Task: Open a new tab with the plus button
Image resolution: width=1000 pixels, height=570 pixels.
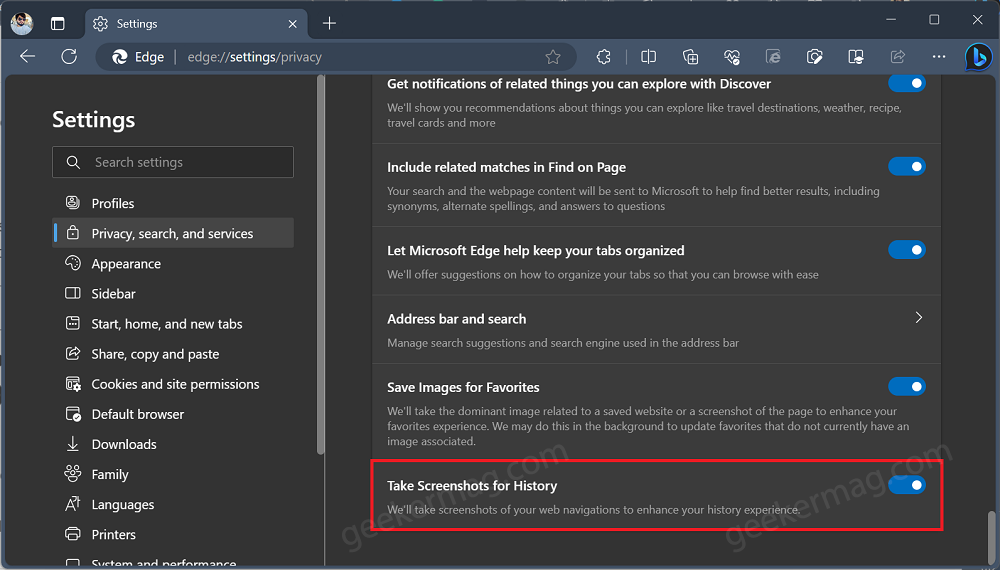Action: (x=329, y=24)
